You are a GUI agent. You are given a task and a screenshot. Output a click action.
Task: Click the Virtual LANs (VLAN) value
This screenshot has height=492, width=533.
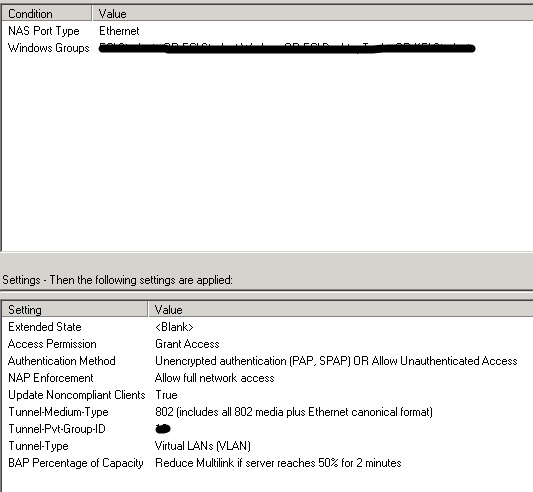click(x=203, y=446)
